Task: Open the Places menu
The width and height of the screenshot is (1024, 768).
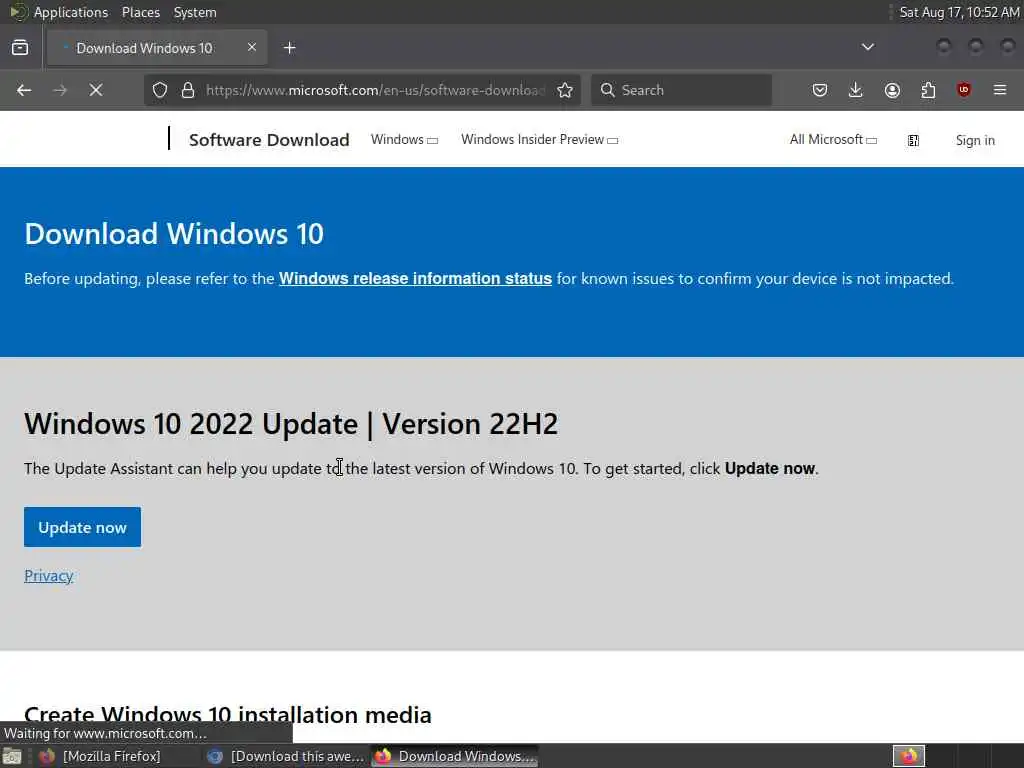Action: pyautogui.click(x=141, y=12)
